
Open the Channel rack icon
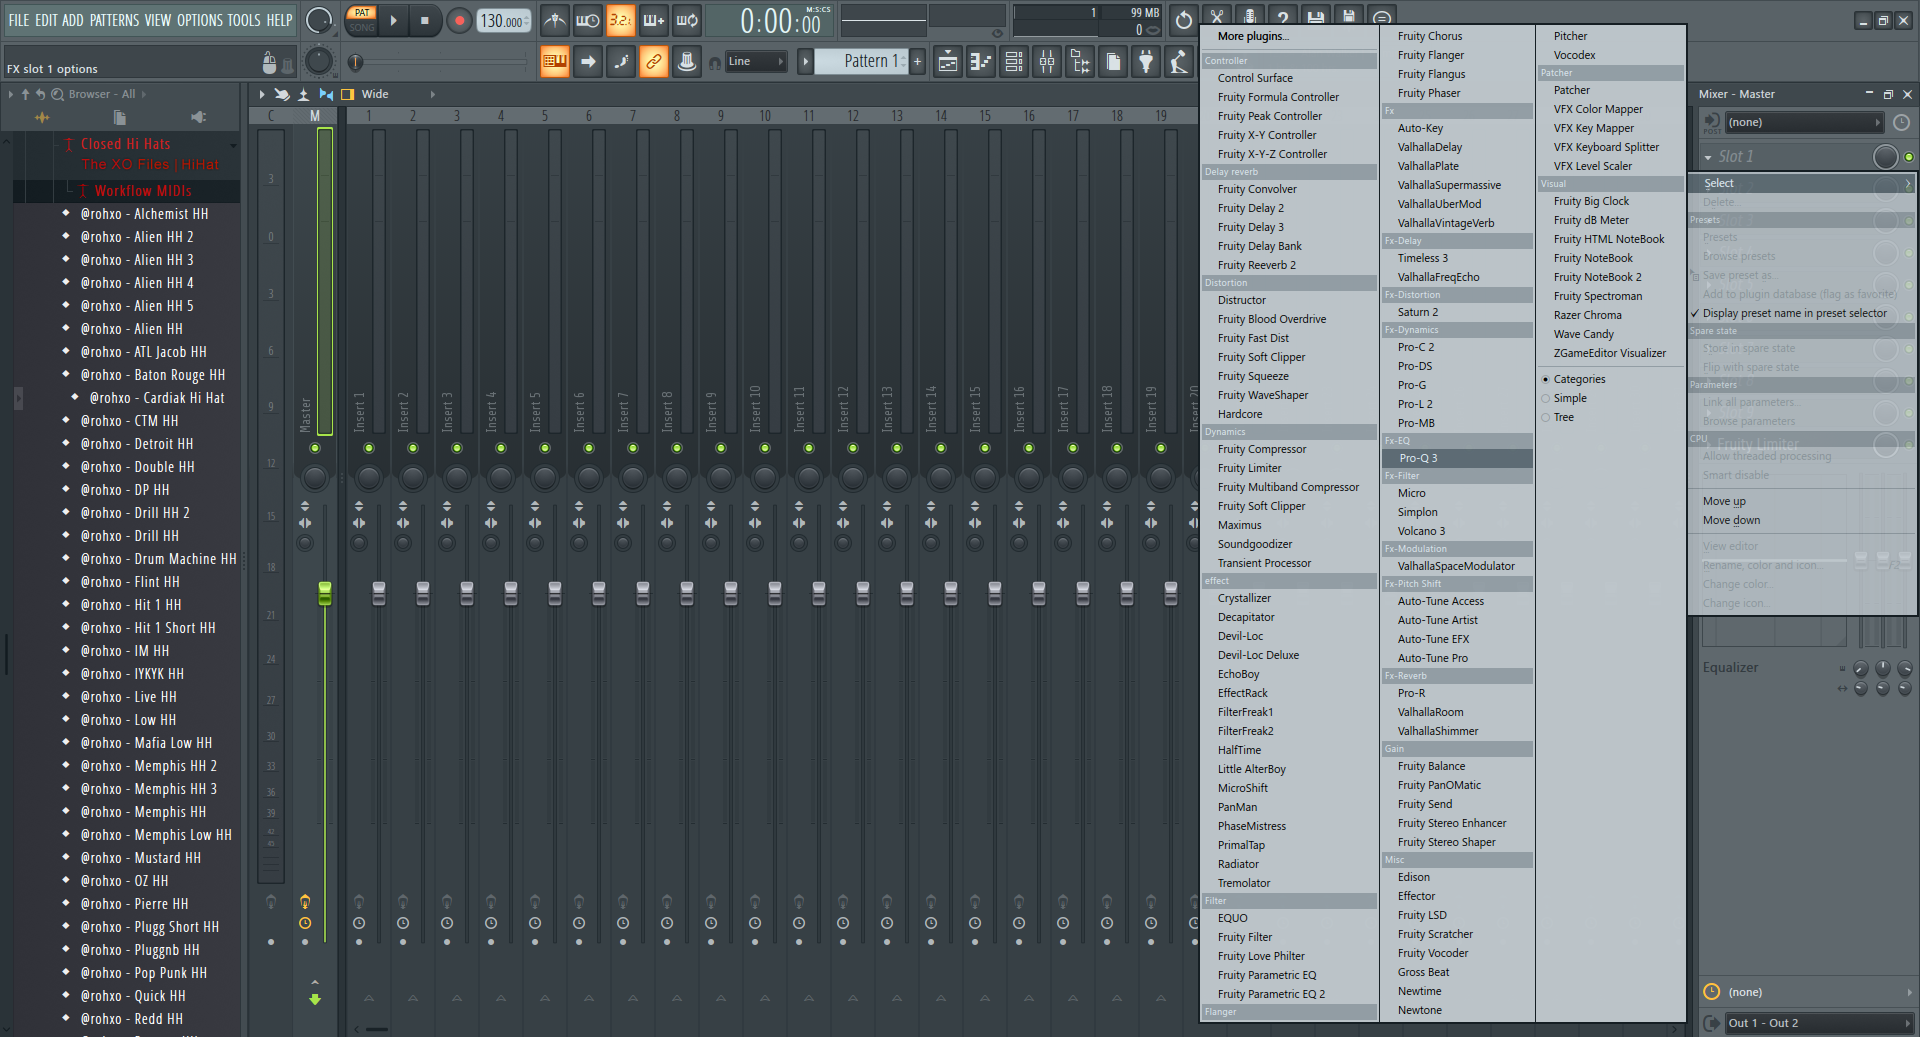[x=1014, y=62]
